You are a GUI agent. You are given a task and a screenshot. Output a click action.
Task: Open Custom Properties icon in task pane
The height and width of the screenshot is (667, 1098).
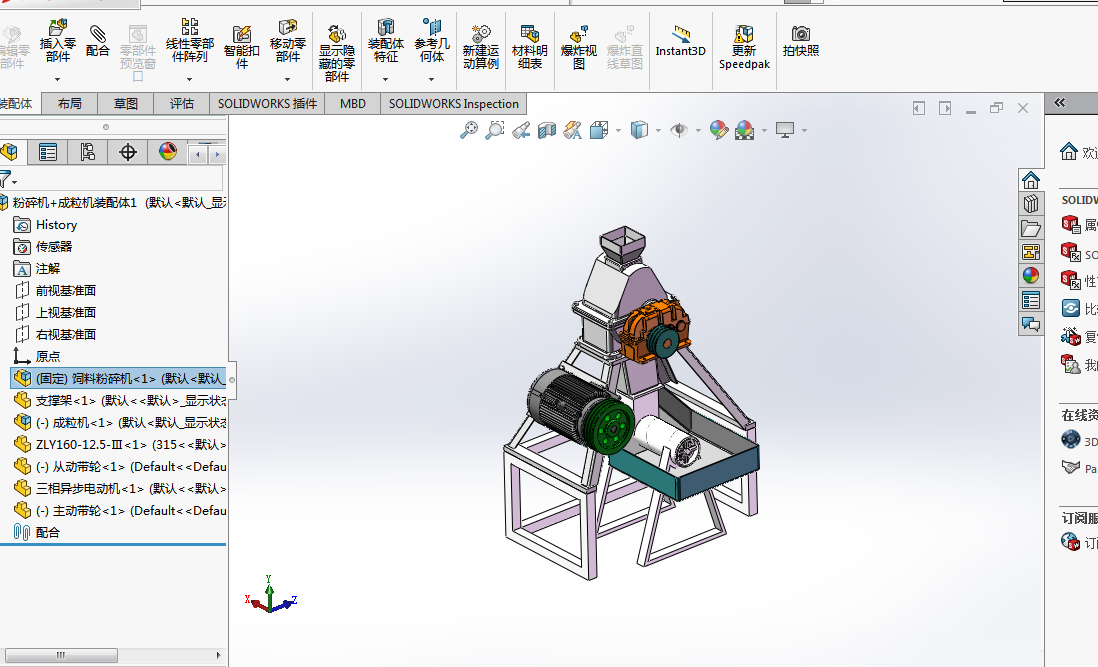click(x=1031, y=301)
